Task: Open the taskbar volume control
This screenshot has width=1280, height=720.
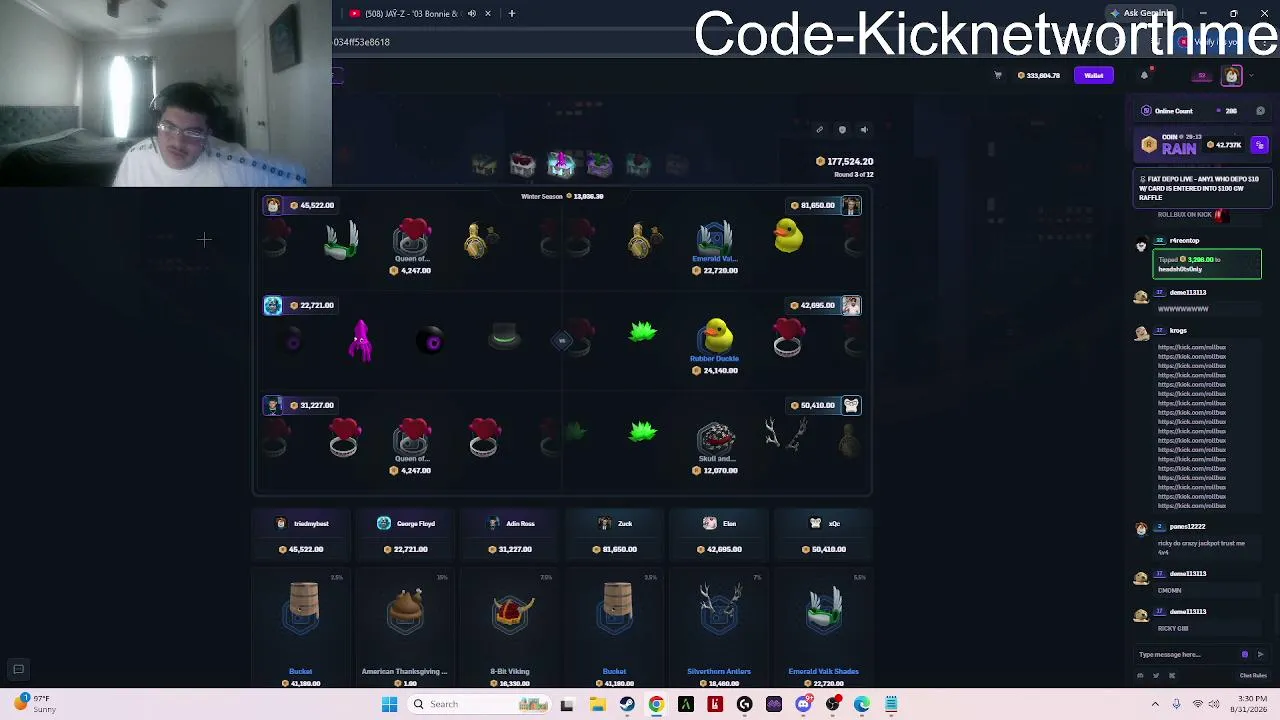Action: (x=1216, y=704)
